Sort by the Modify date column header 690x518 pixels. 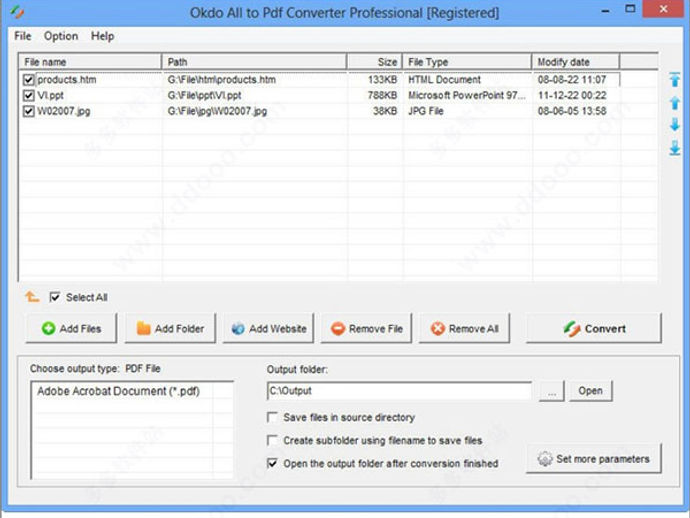(x=576, y=62)
